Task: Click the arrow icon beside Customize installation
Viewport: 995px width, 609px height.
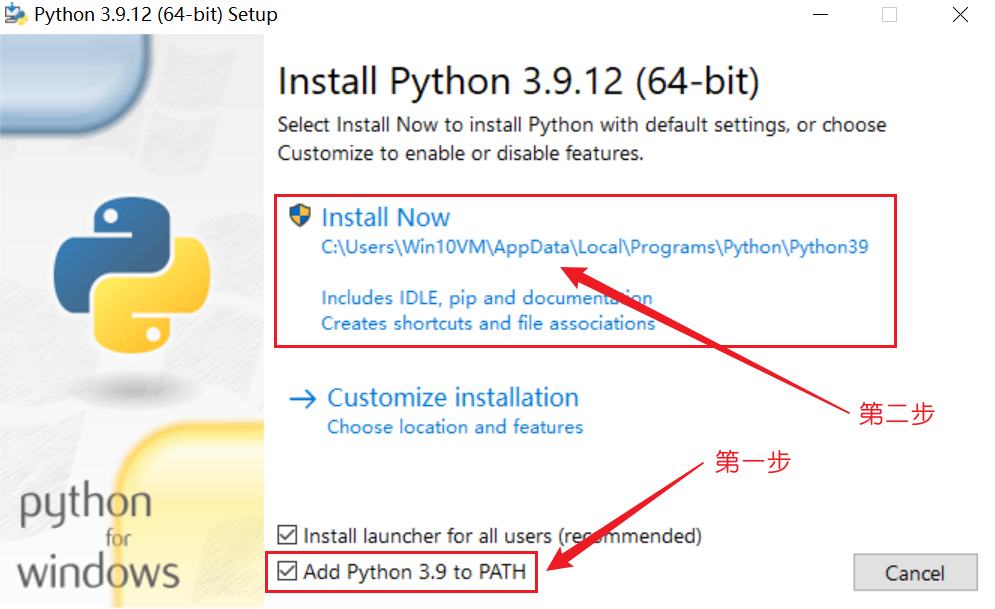Action: (302, 399)
